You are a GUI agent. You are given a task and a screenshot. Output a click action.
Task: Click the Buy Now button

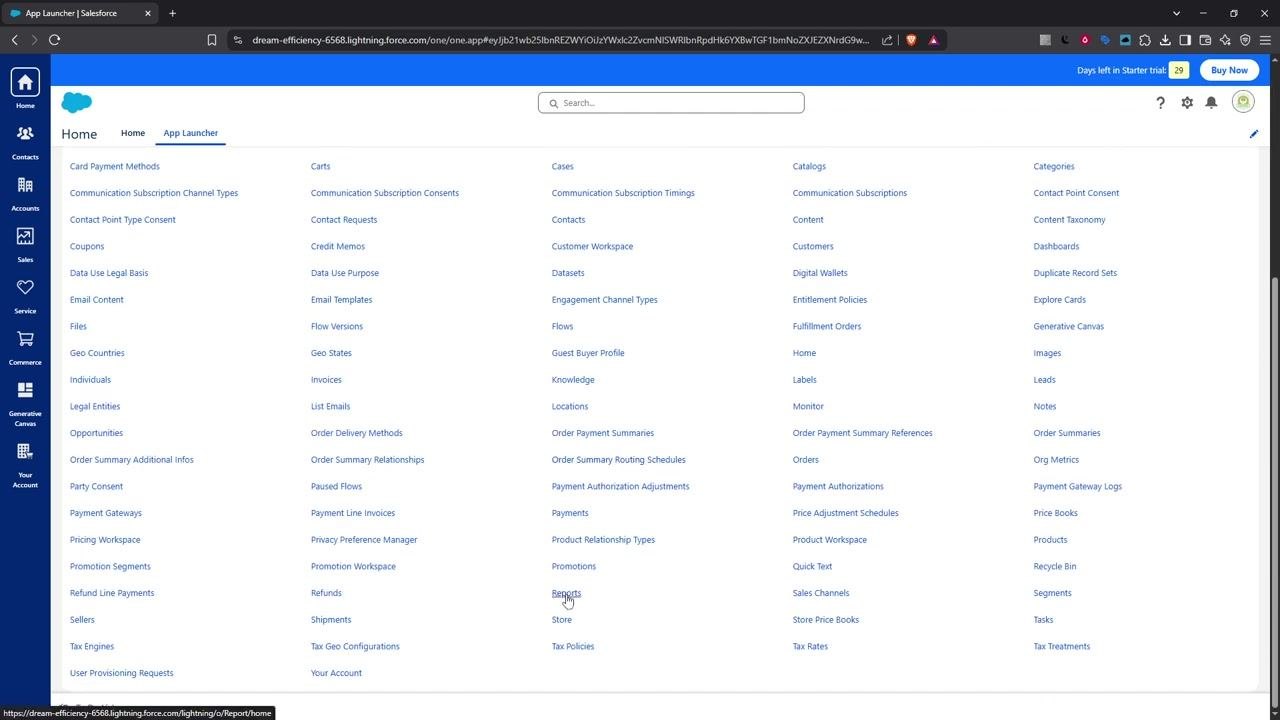click(1229, 70)
